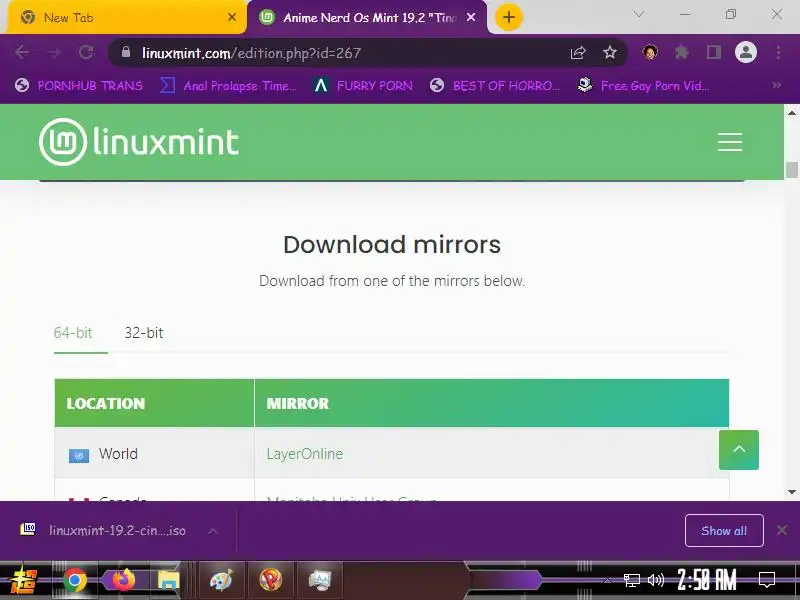This screenshot has width=800, height=600.
Task: Open the BEST OF HORRO... bookmark
Action: 495,86
